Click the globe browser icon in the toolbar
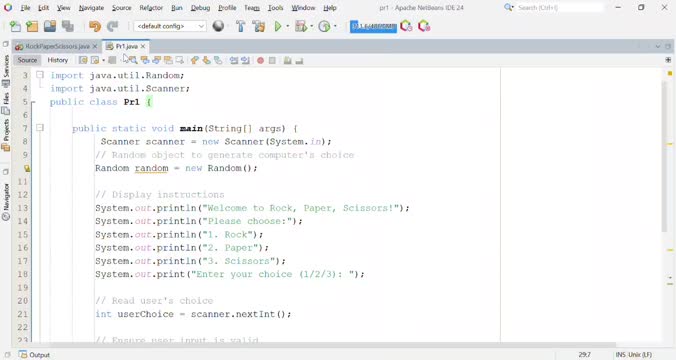676x360 pixels. [219, 26]
